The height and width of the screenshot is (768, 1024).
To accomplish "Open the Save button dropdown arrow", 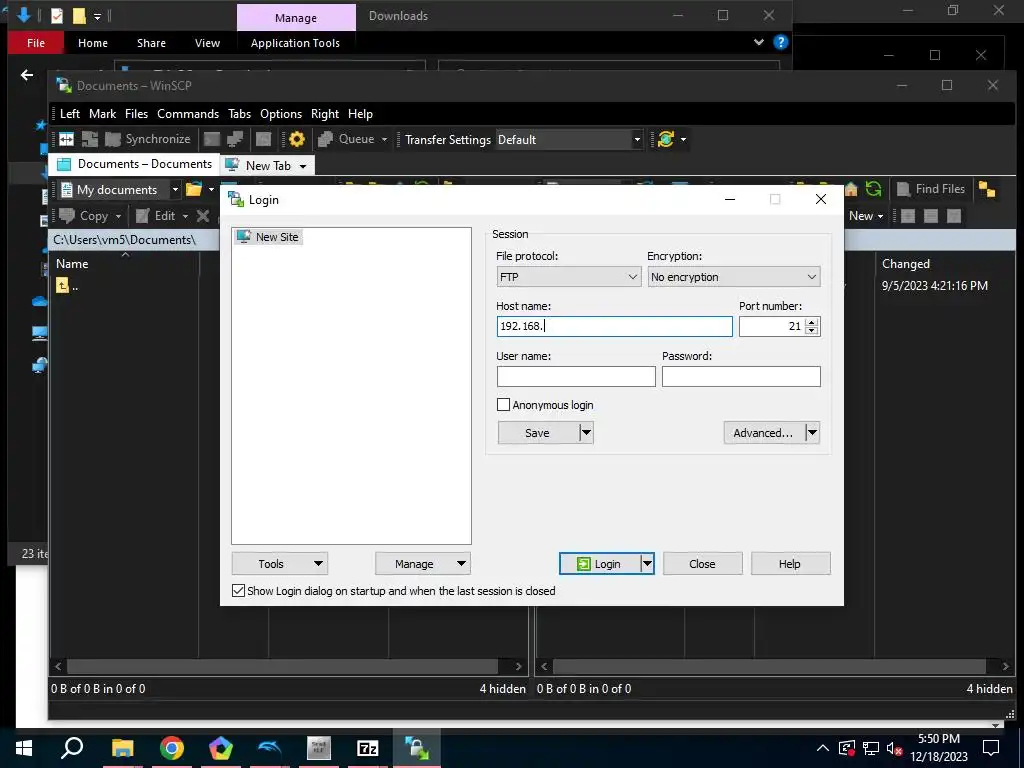I will coord(586,432).
